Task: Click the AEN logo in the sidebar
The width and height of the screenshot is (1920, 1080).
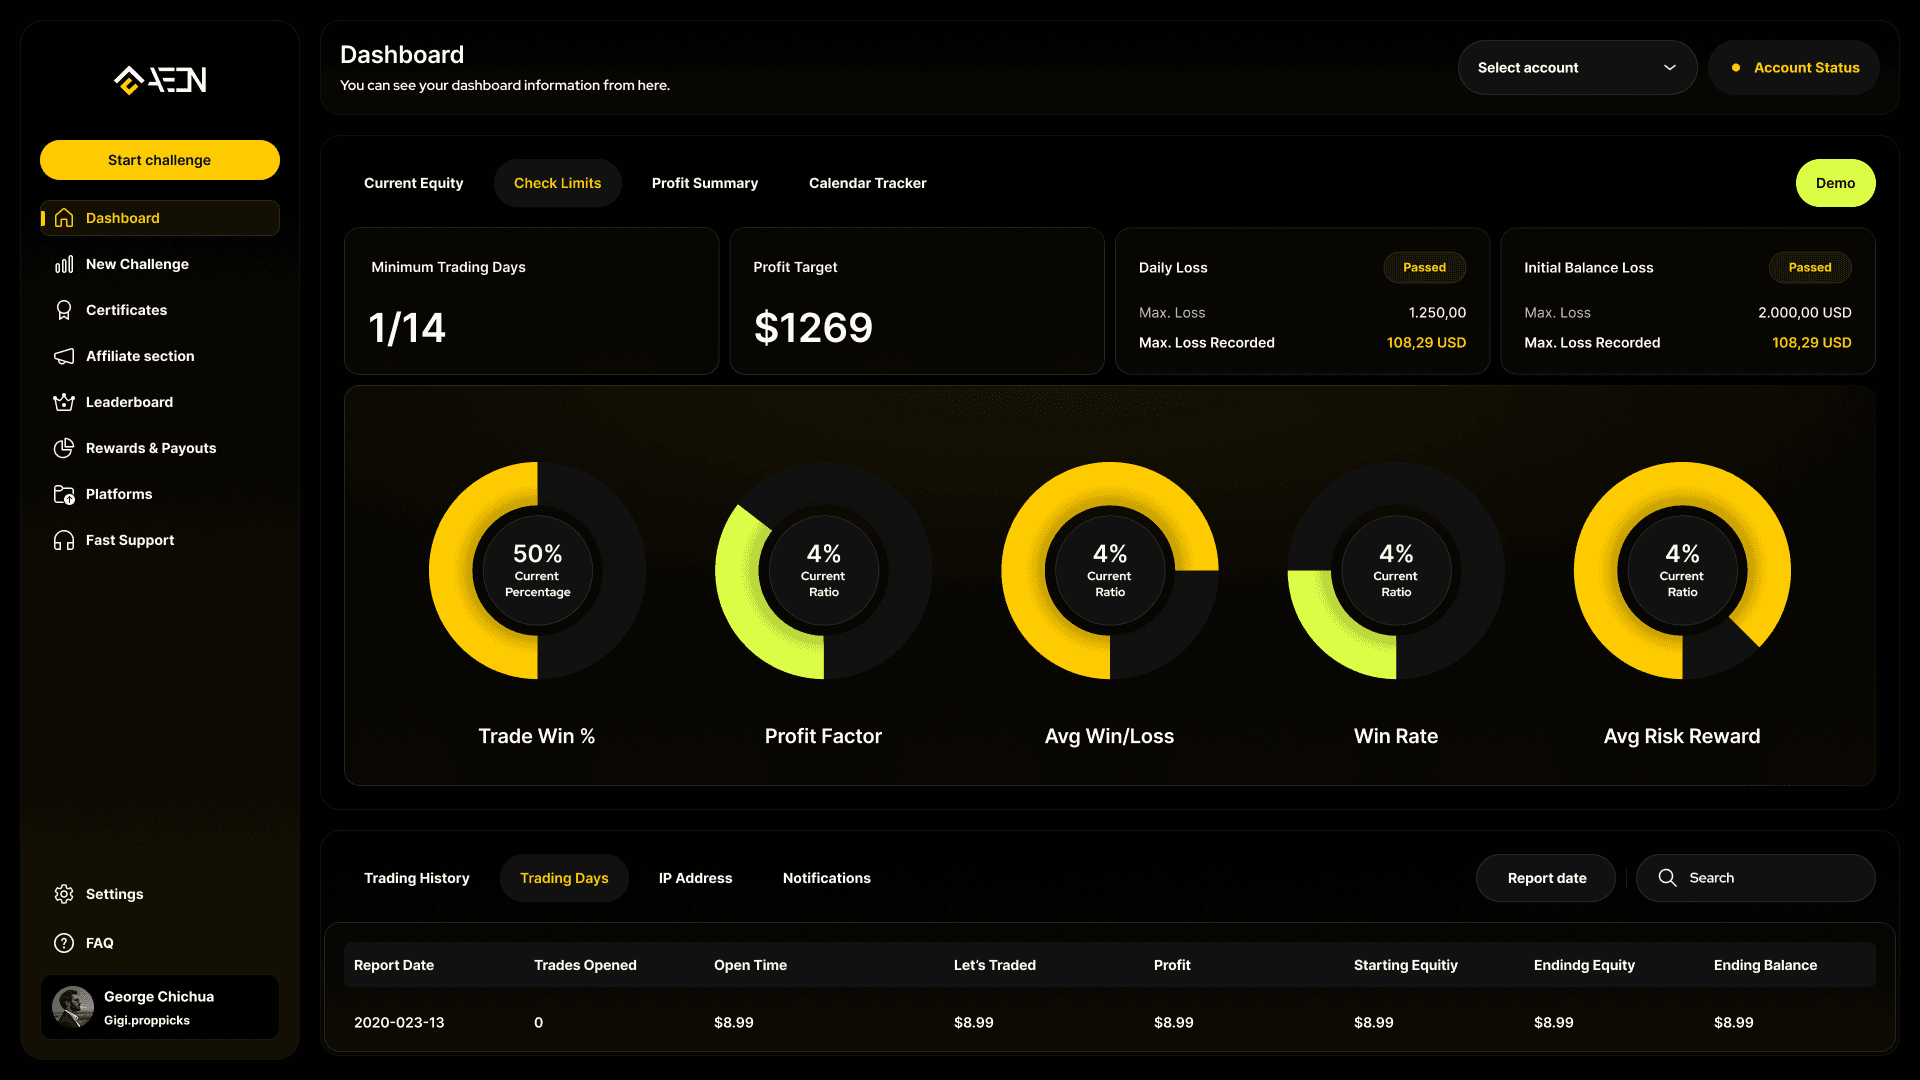Action: point(160,80)
